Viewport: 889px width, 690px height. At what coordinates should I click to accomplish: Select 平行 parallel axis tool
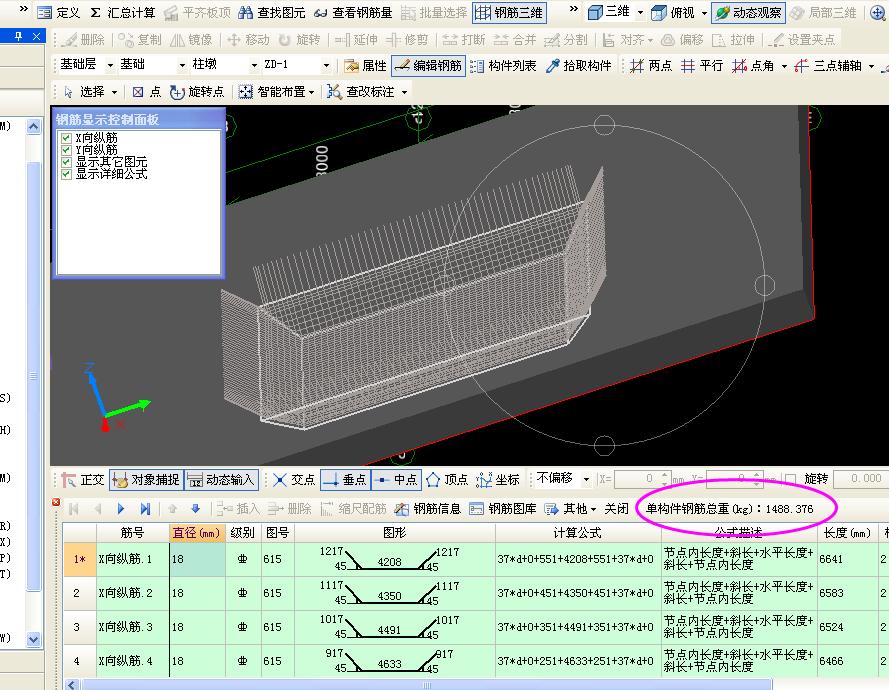click(702, 66)
